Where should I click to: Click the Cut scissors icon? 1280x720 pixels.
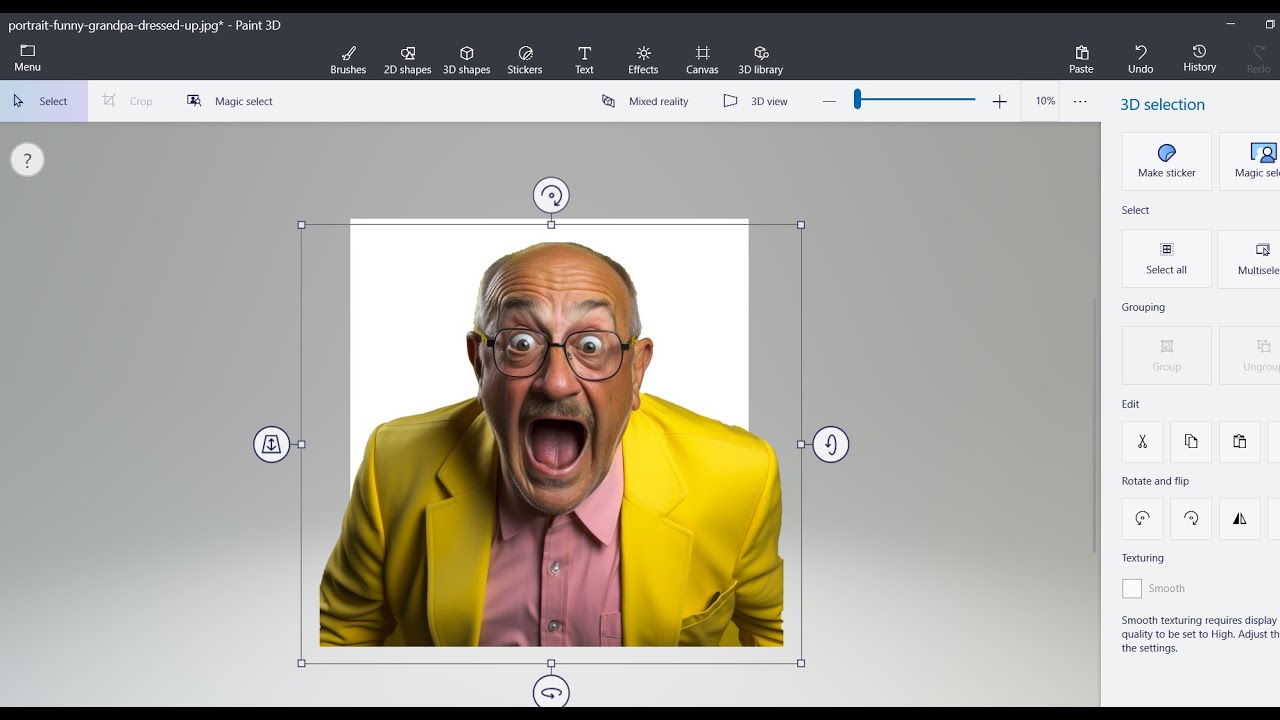pyautogui.click(x=1142, y=441)
